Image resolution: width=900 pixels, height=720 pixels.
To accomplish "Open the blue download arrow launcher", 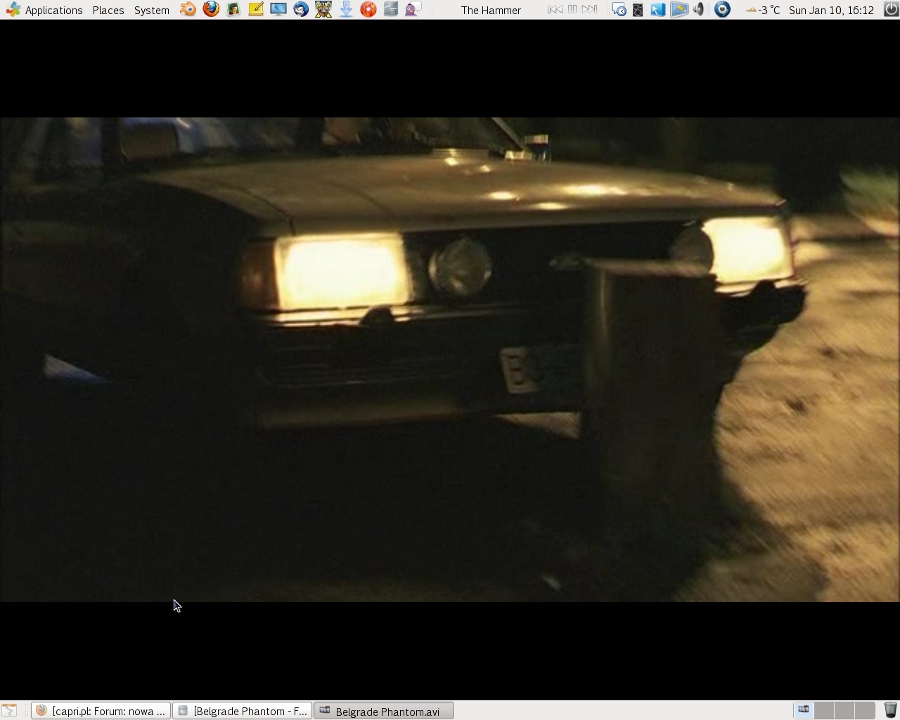I will tap(346, 9).
